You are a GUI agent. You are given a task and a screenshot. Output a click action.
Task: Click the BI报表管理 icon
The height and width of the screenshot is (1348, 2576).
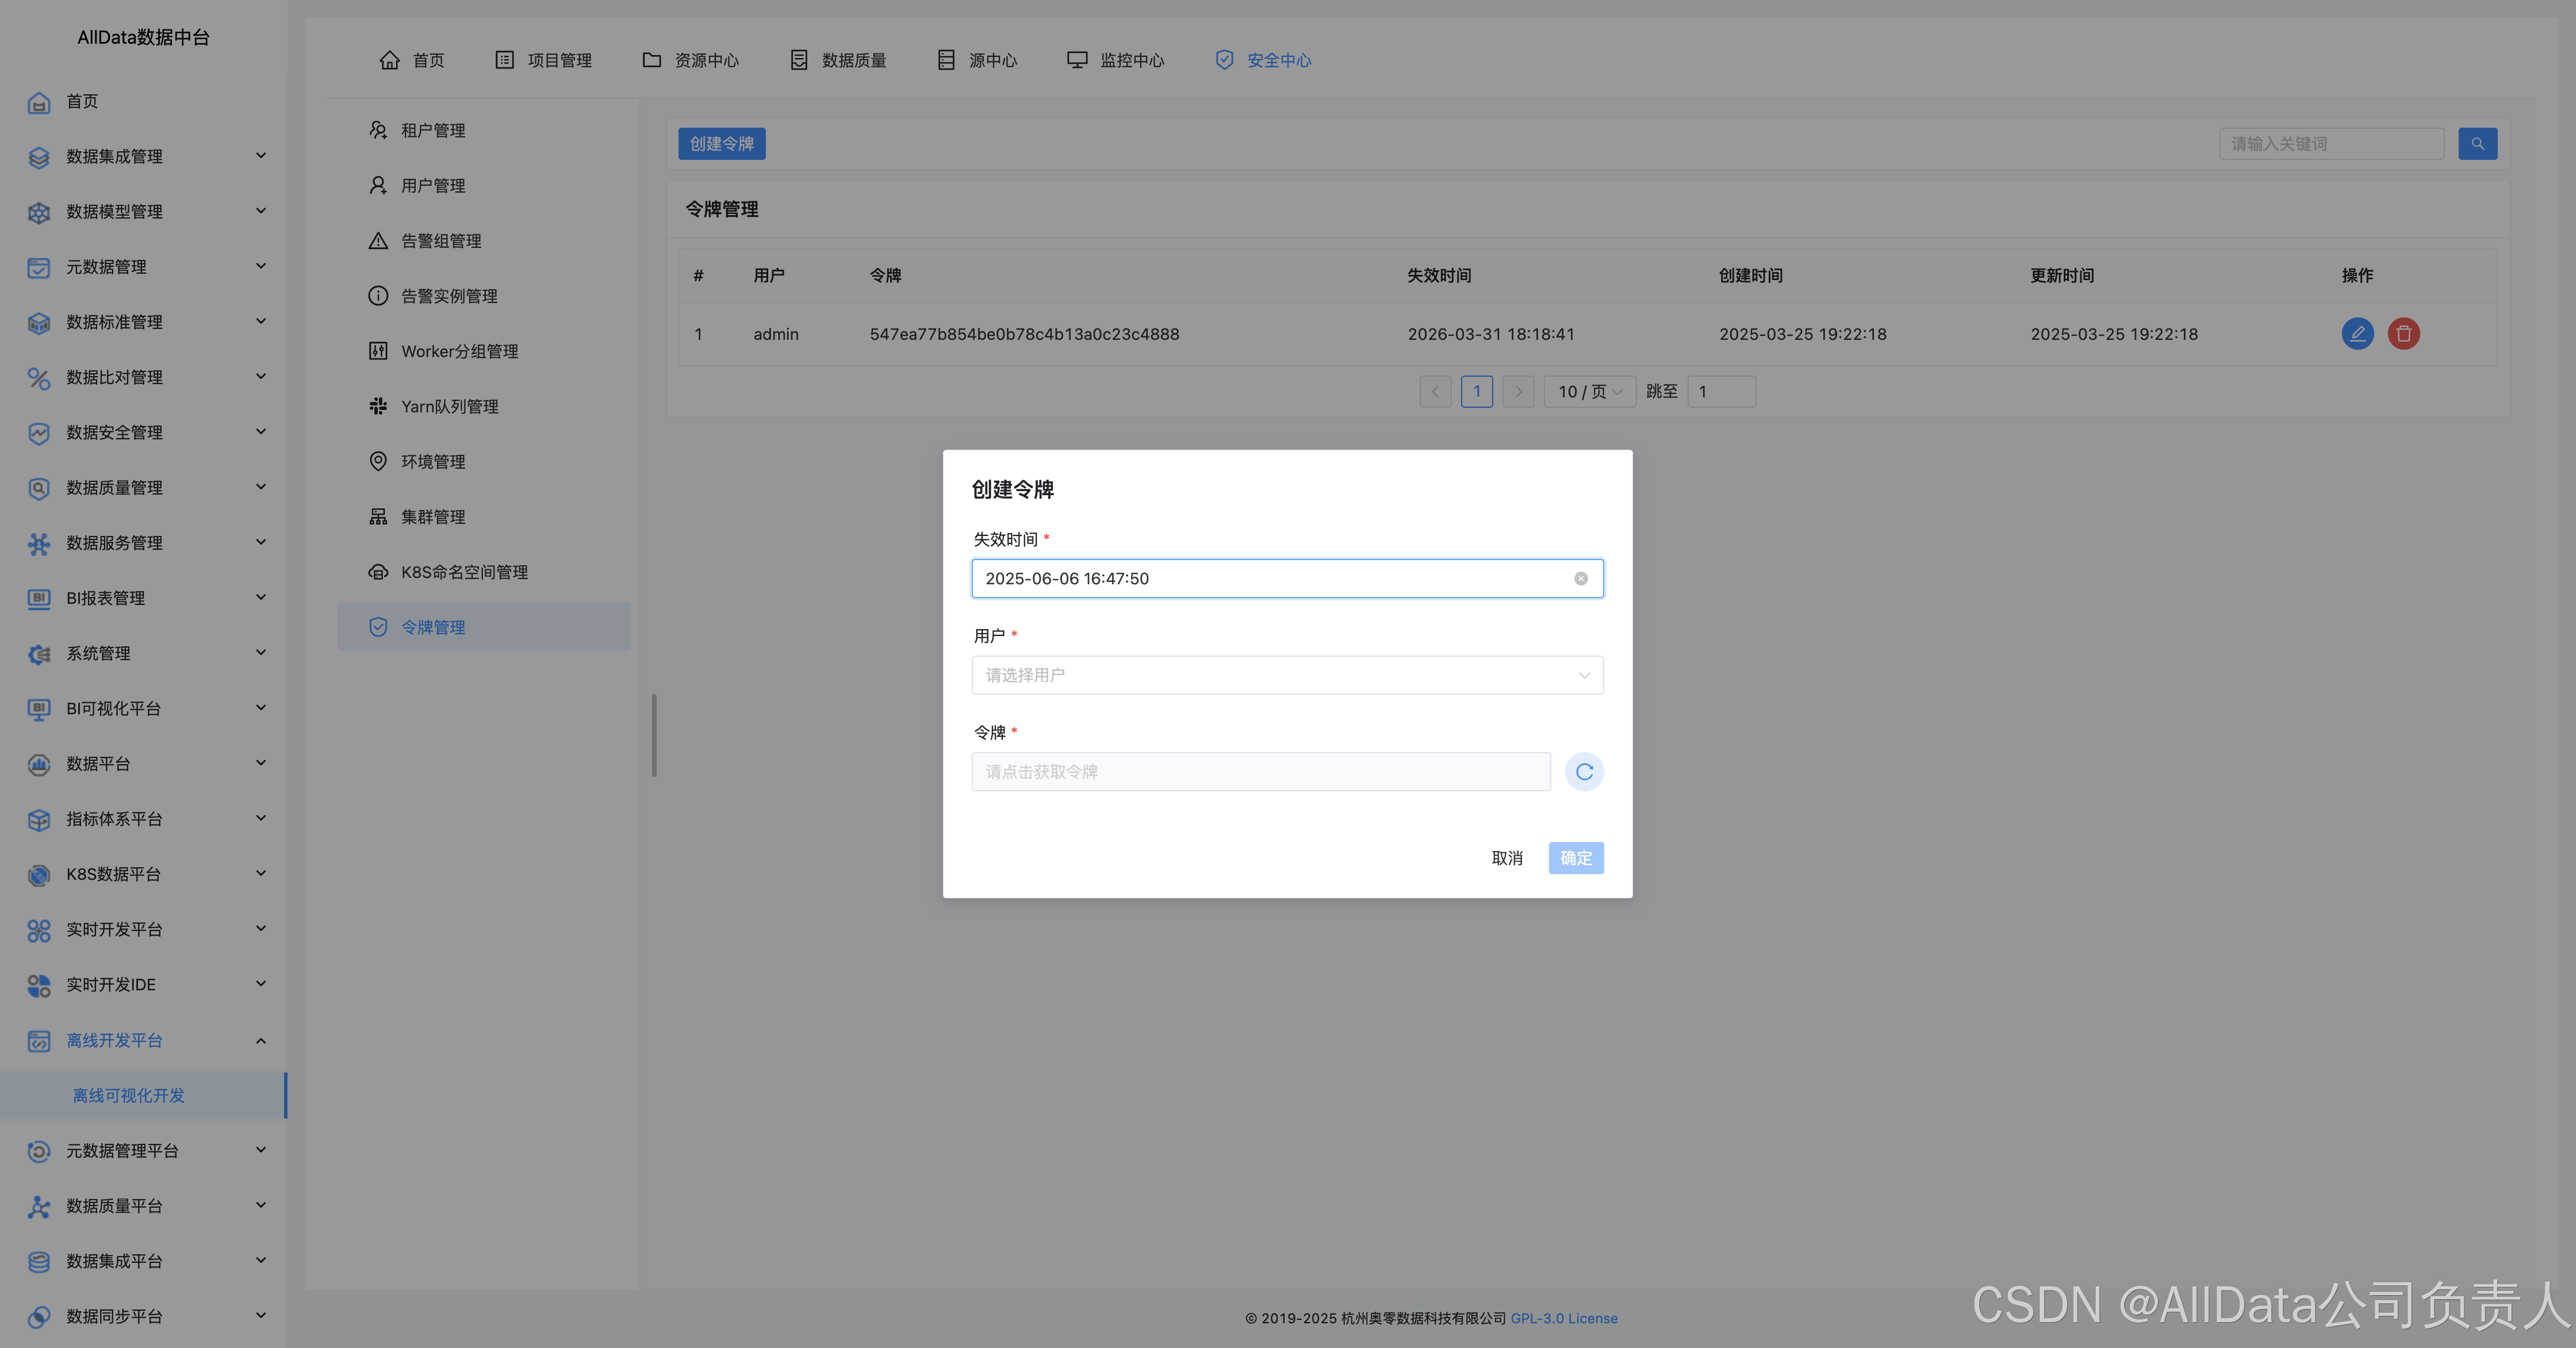[39, 598]
